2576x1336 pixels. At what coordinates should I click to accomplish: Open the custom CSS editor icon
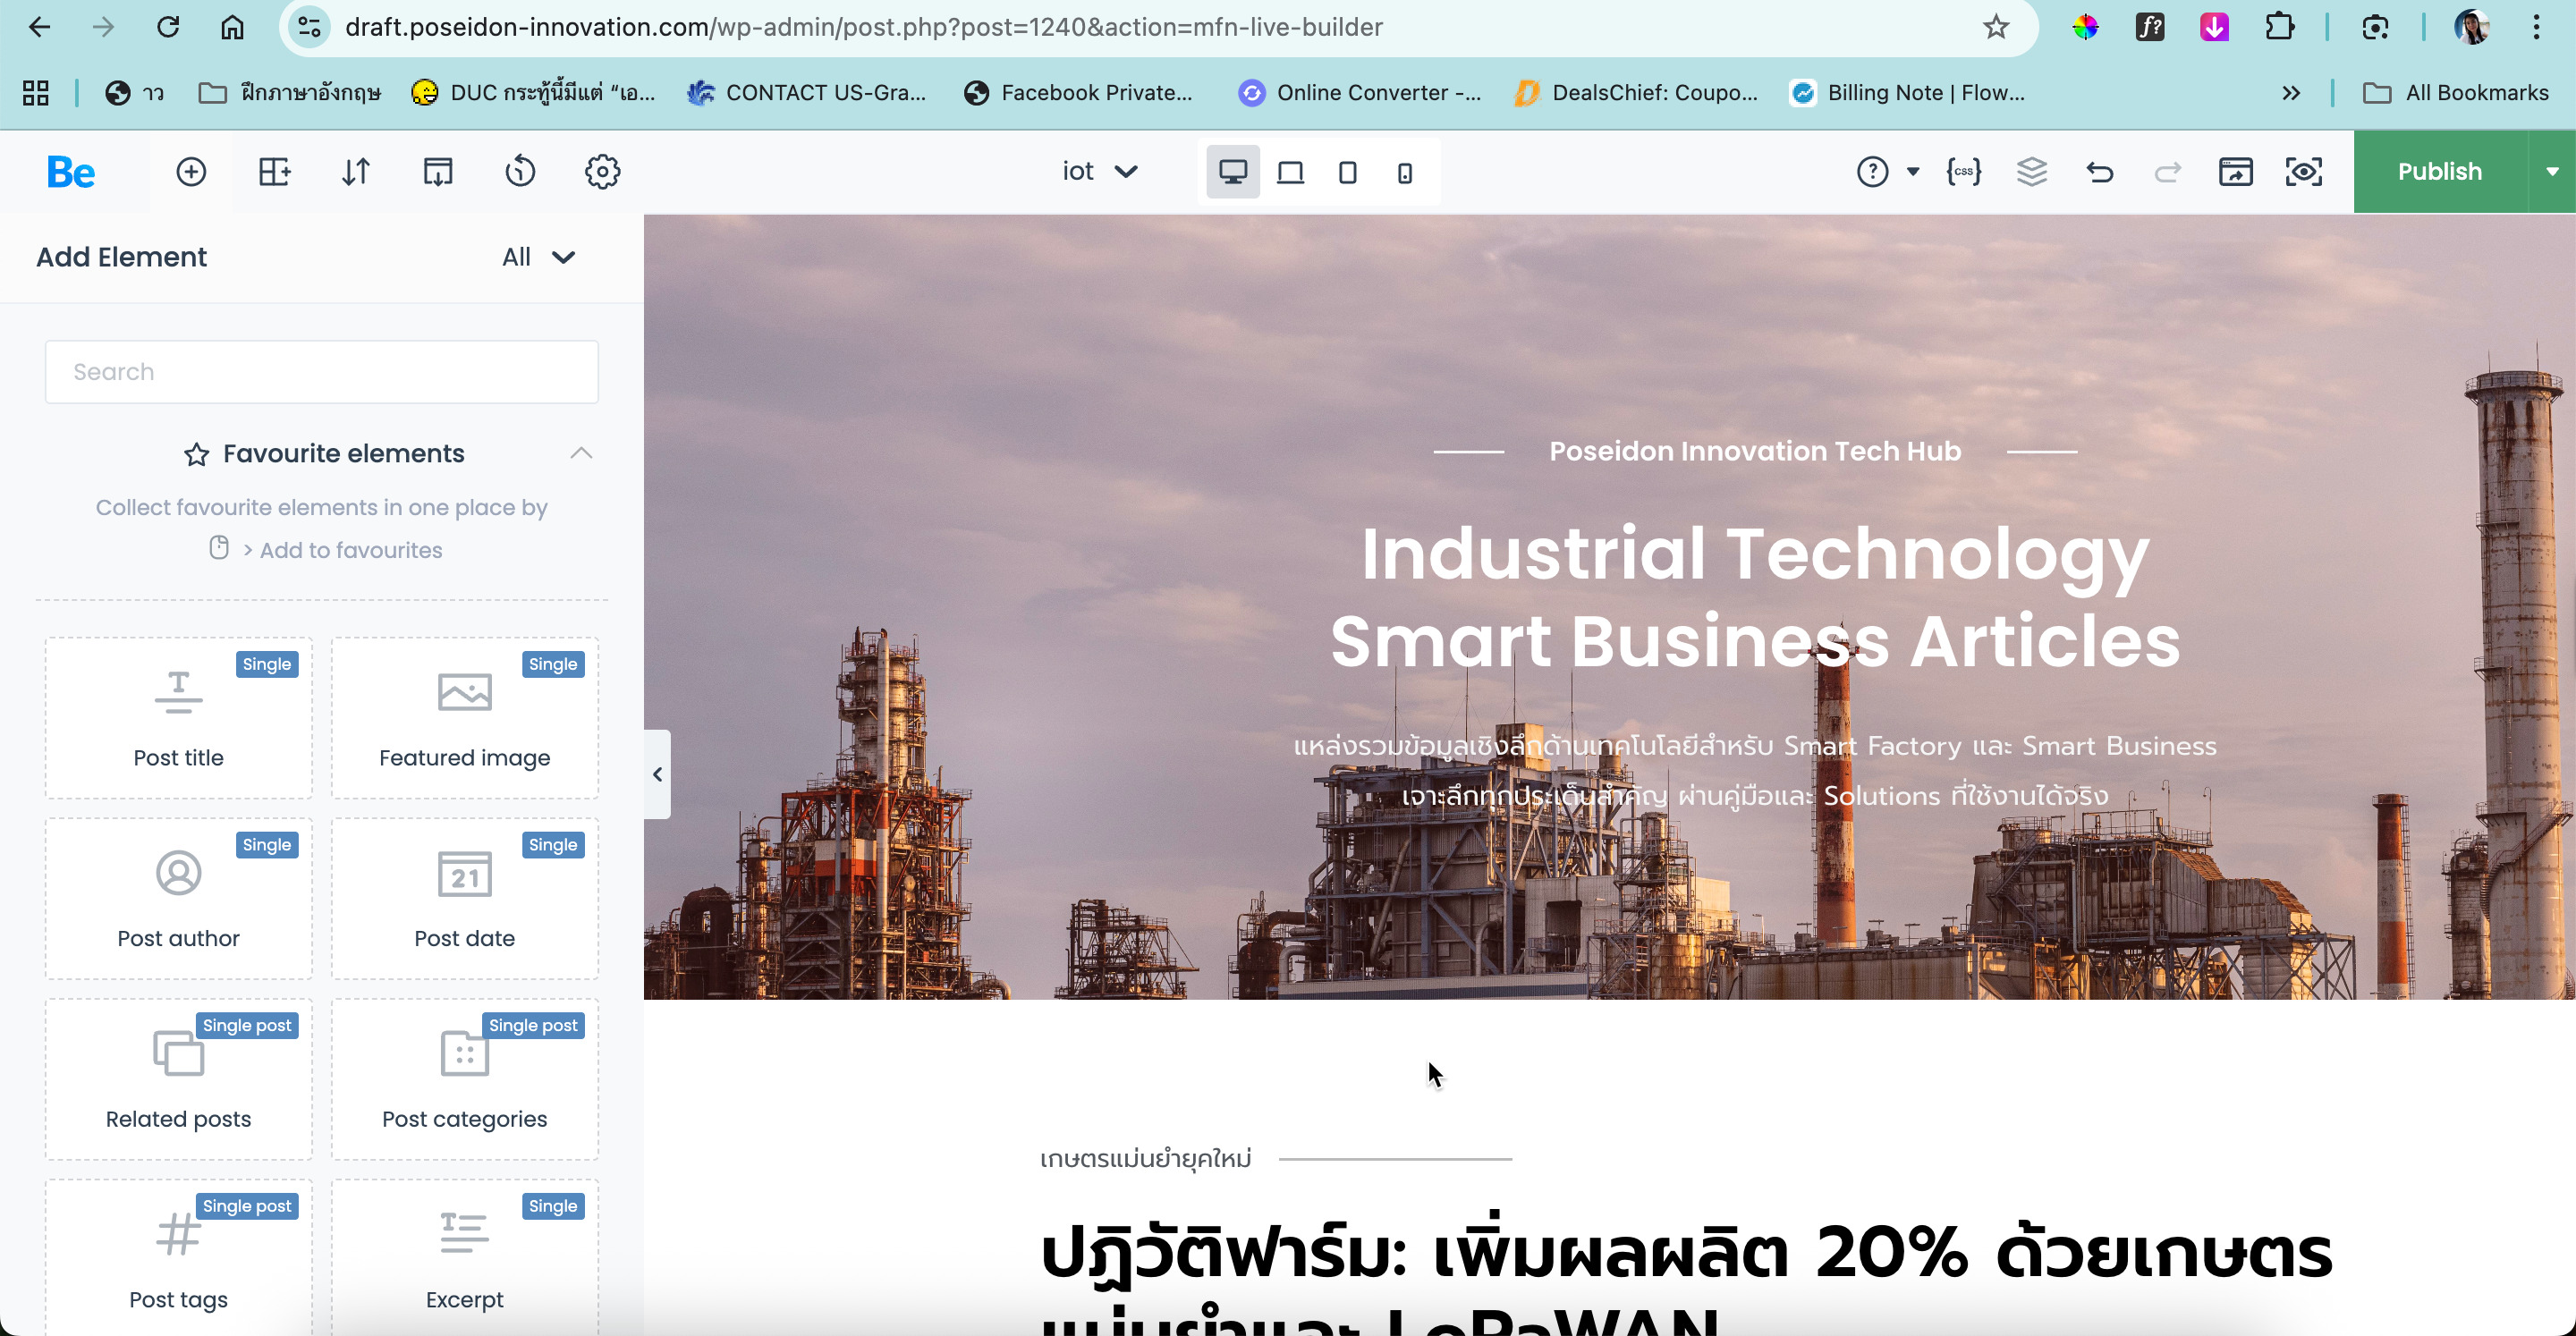[x=1964, y=172]
